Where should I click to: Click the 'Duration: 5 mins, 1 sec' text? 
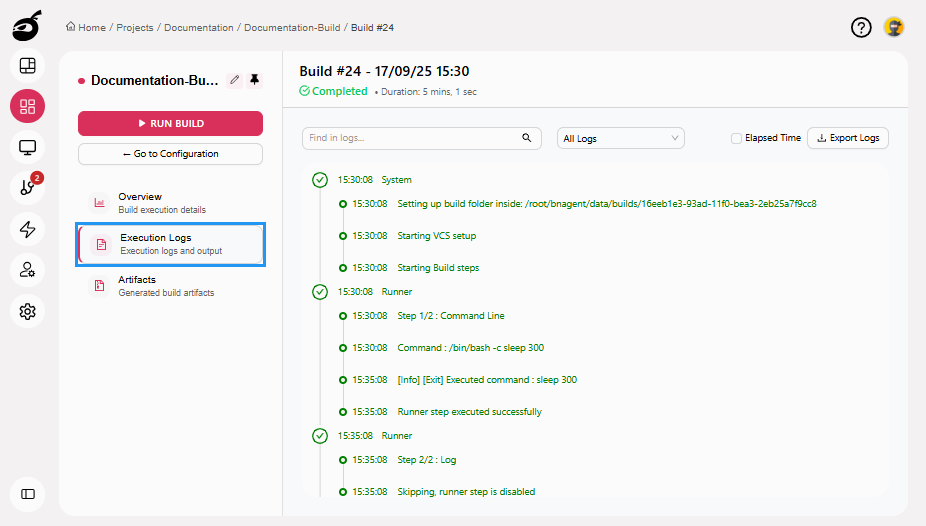pyautogui.click(x=429, y=92)
